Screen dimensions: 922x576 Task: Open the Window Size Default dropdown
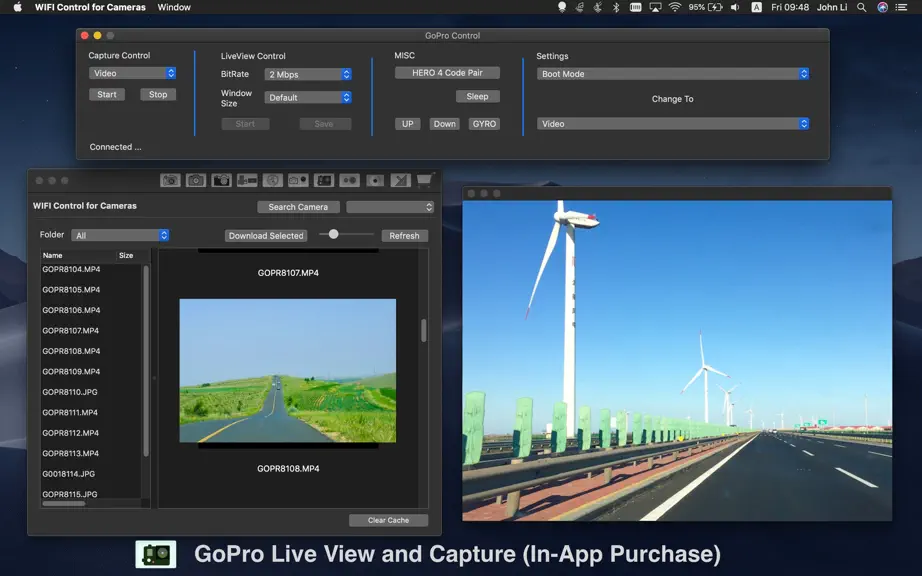tap(308, 97)
